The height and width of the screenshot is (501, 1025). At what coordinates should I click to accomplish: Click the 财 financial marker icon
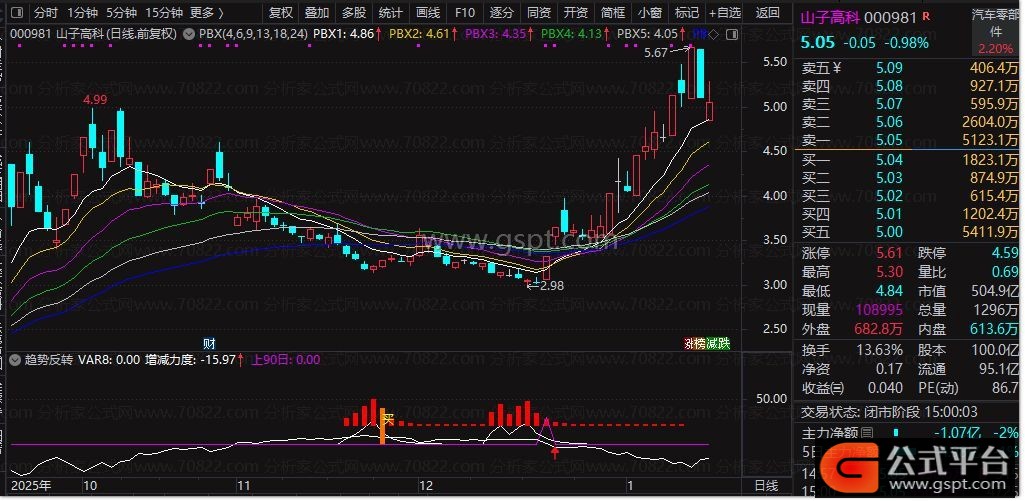[x=209, y=343]
